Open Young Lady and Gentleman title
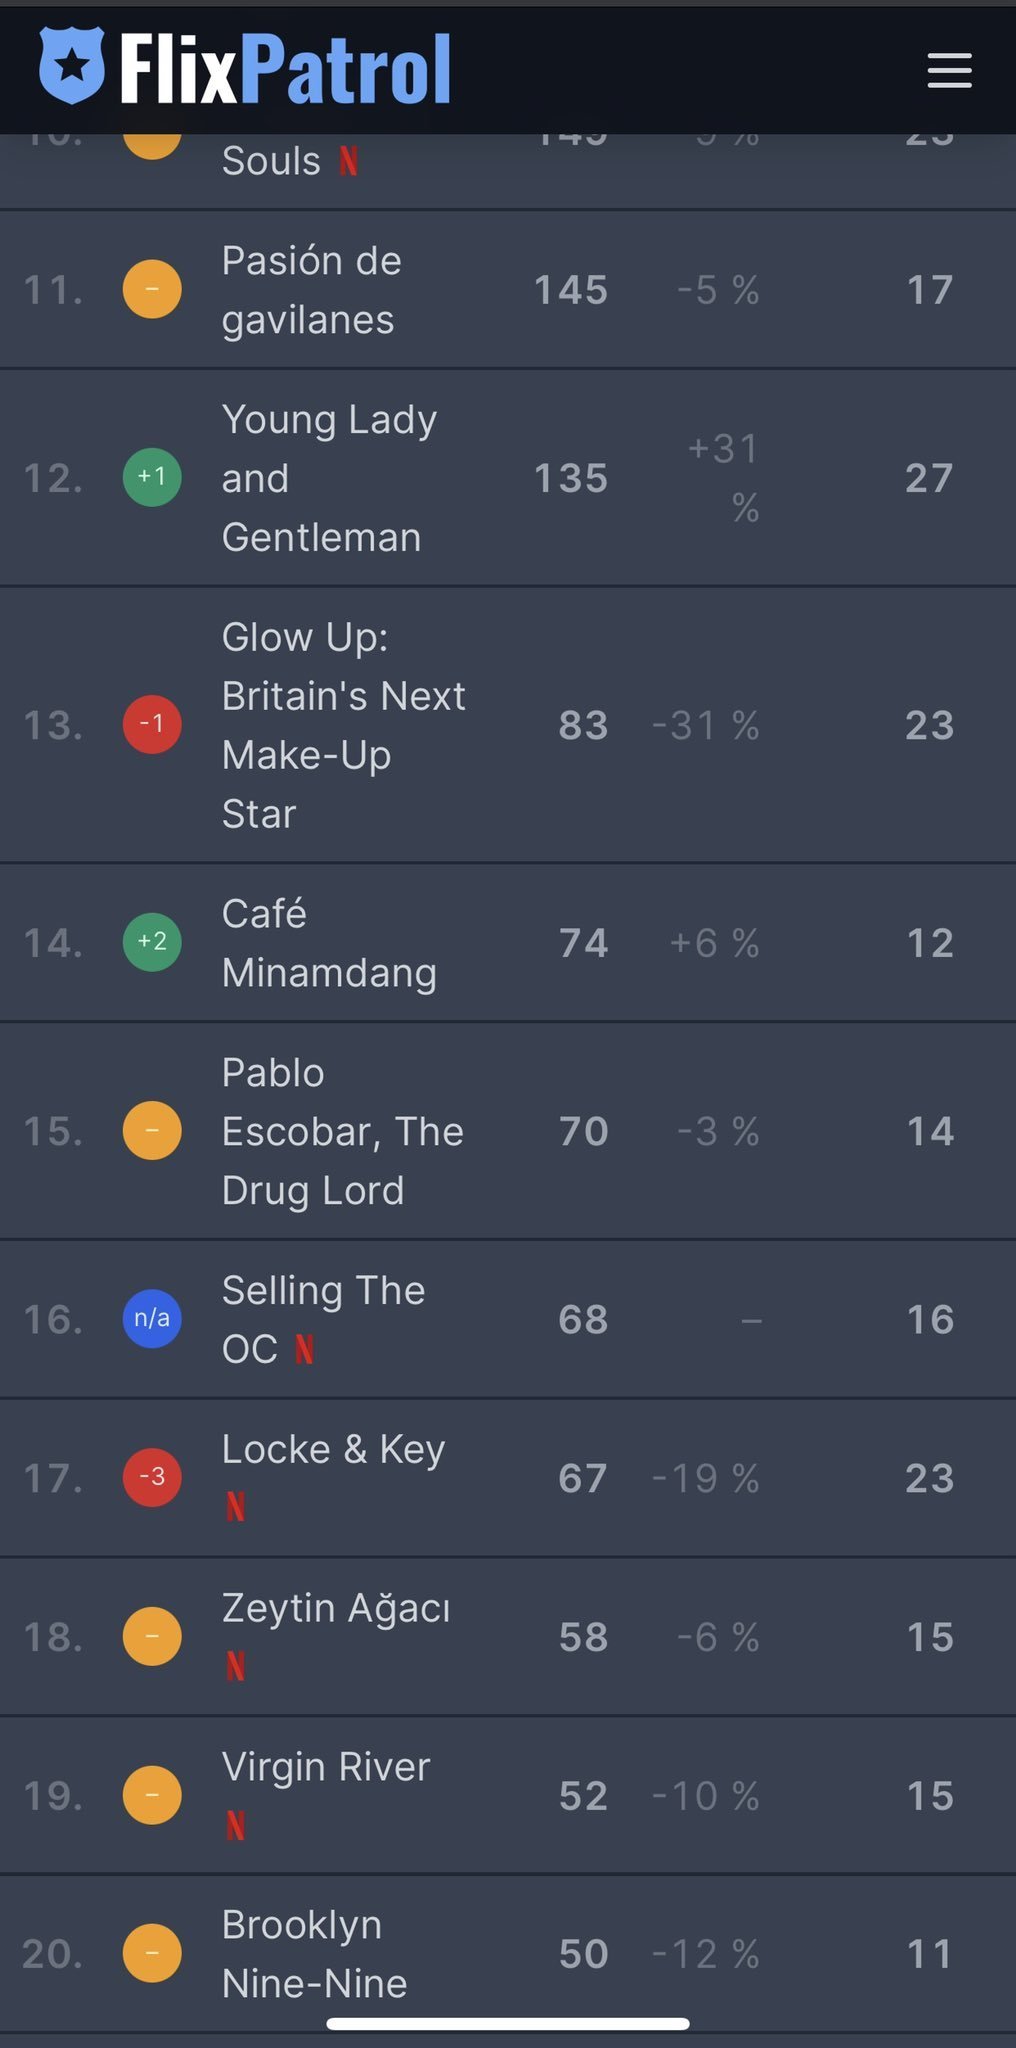 tap(328, 478)
